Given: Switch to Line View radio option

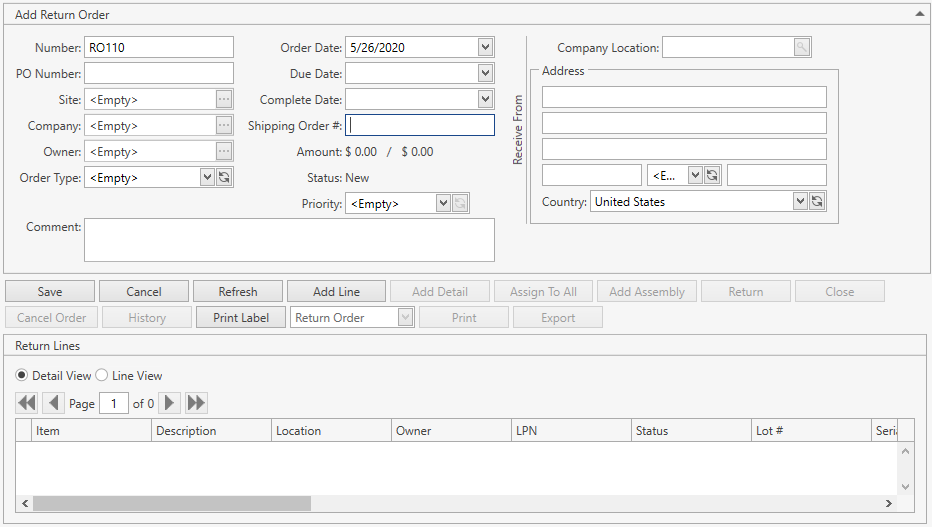Looking at the screenshot, I should [101, 375].
